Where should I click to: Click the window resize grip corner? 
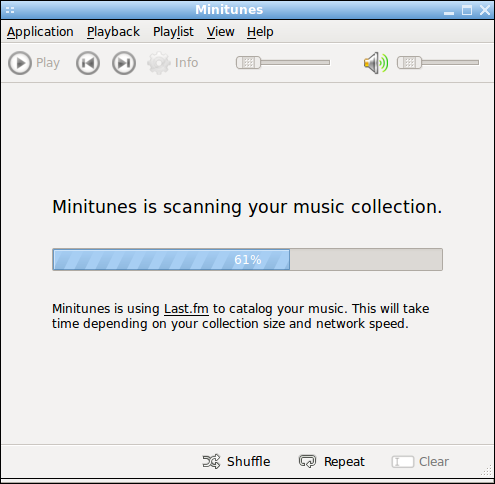pyautogui.click(x=487, y=471)
